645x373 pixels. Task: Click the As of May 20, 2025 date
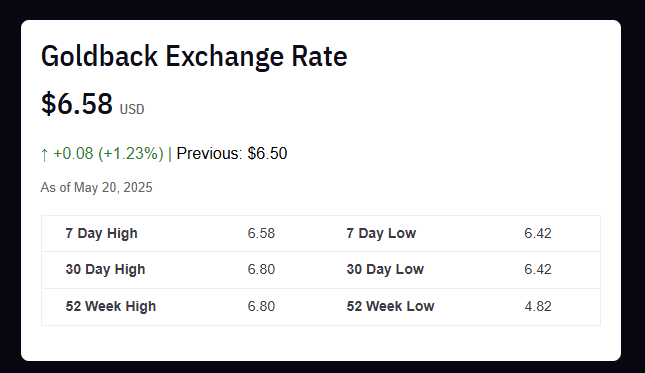[x=96, y=188]
